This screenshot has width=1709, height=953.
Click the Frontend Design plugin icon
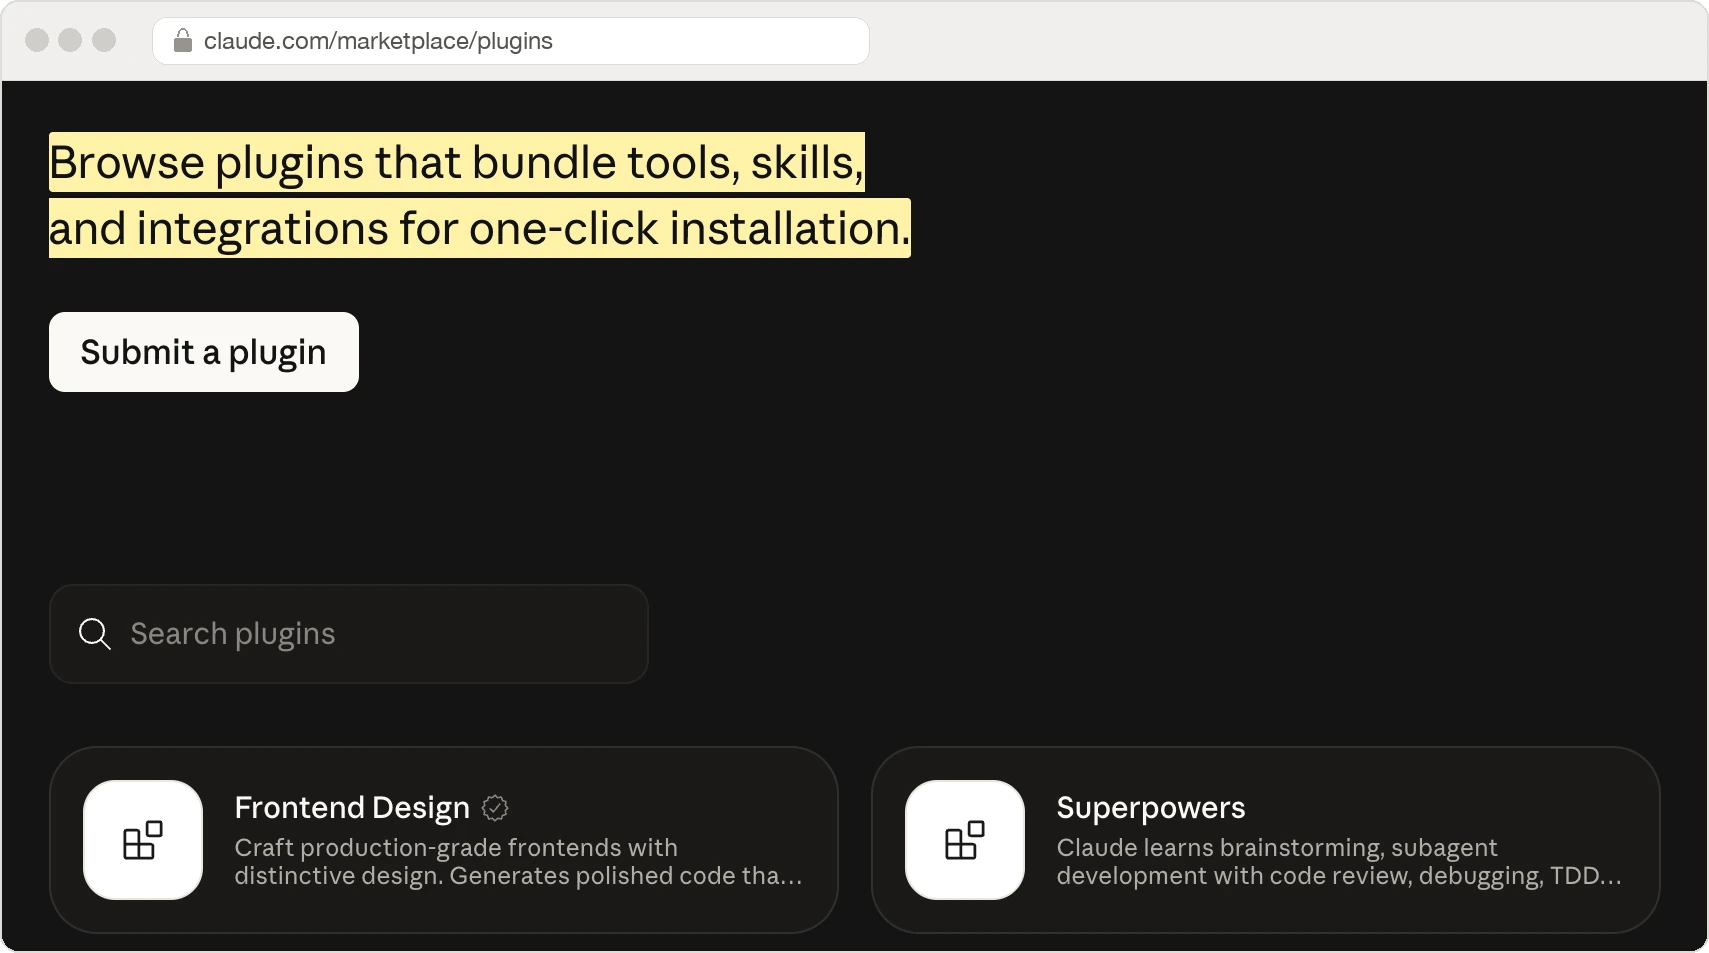(143, 840)
